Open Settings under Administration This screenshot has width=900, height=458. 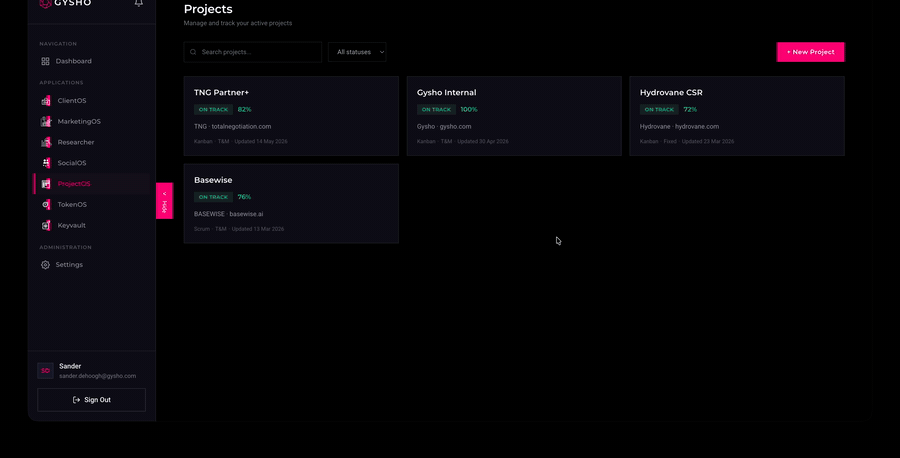point(69,265)
